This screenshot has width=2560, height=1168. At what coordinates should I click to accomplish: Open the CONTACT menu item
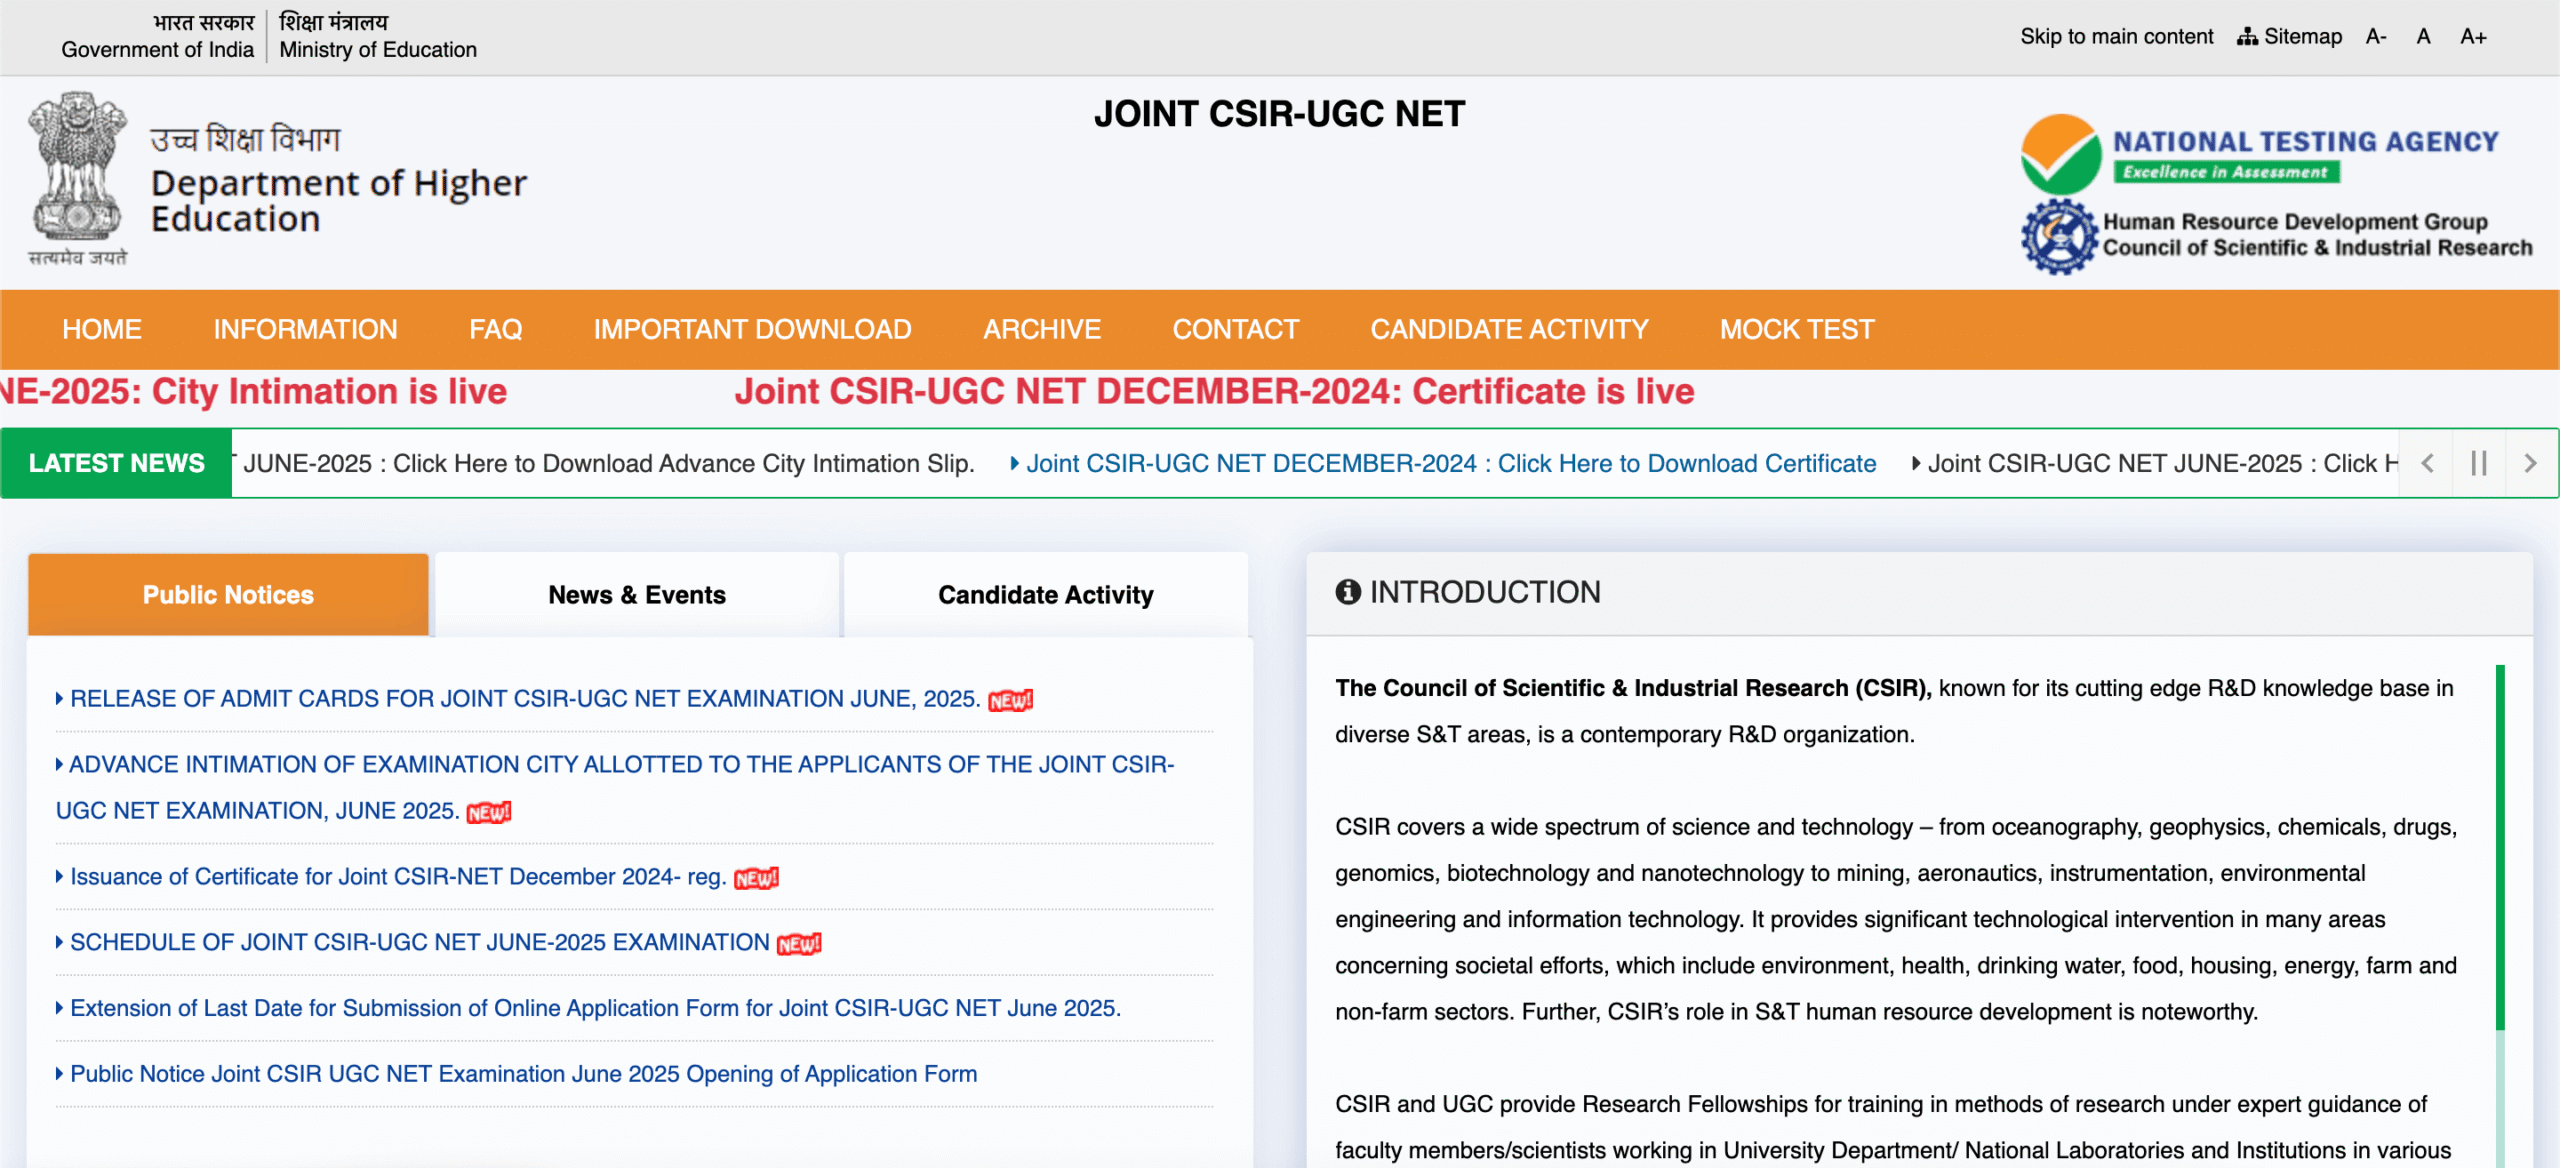point(1235,330)
